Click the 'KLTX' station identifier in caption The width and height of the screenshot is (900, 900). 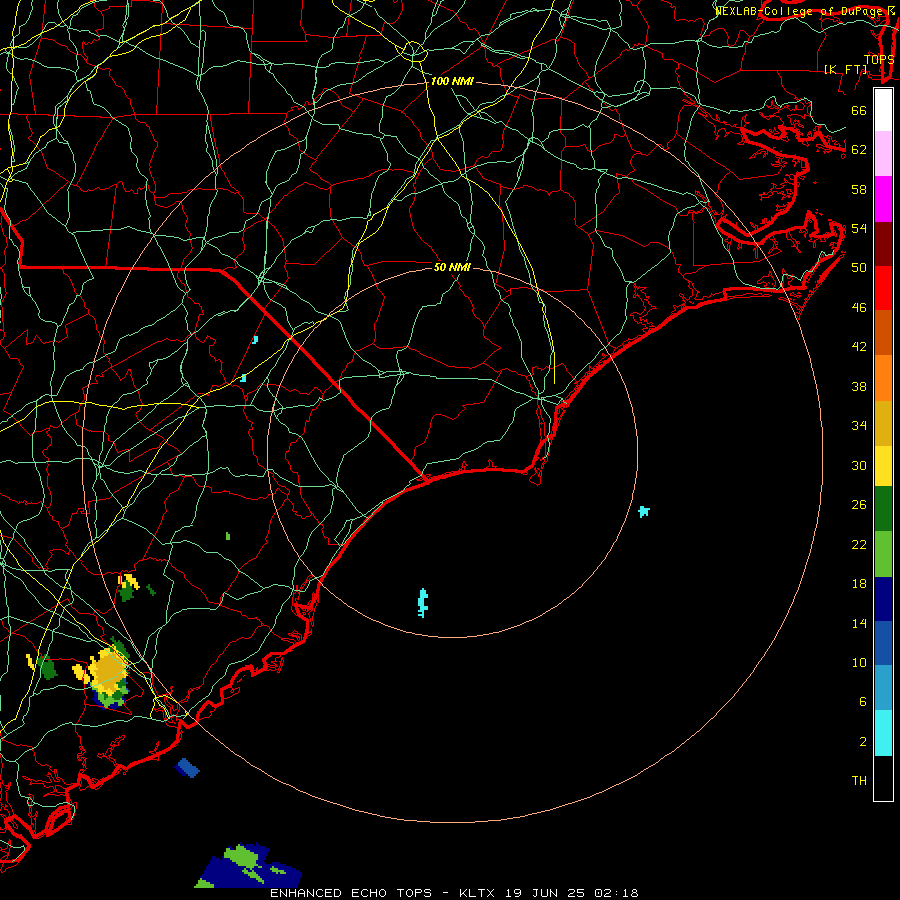477,893
